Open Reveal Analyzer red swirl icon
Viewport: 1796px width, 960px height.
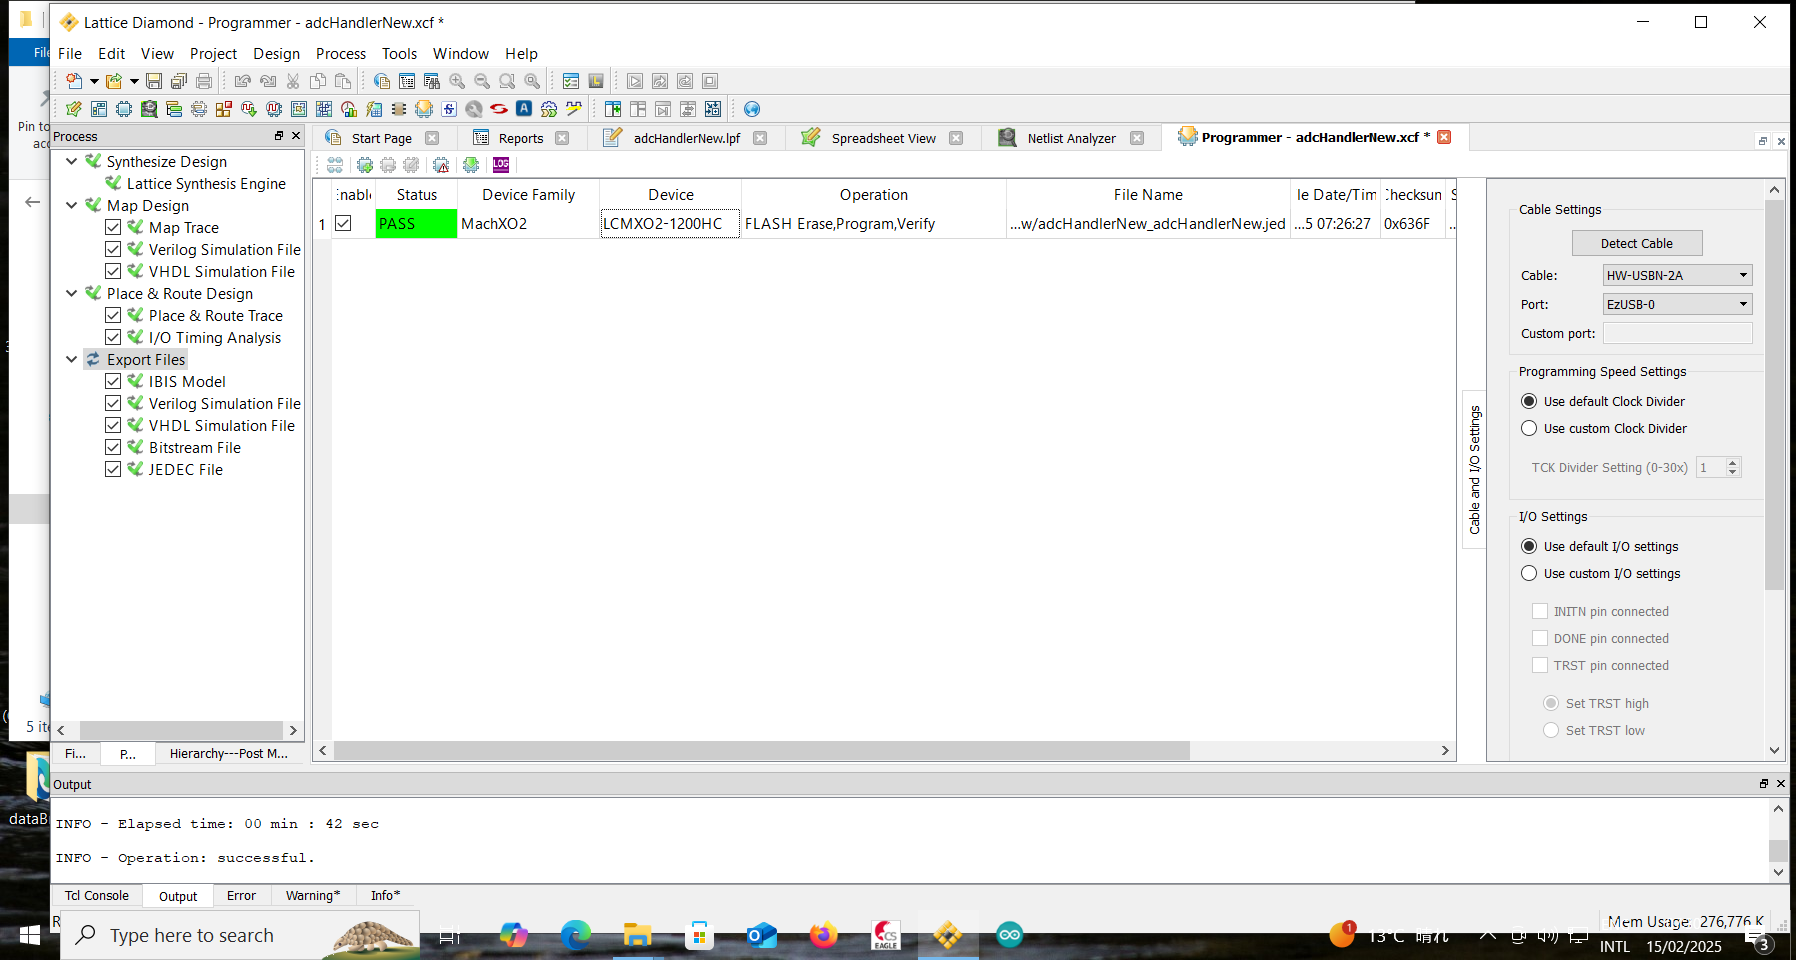click(499, 109)
